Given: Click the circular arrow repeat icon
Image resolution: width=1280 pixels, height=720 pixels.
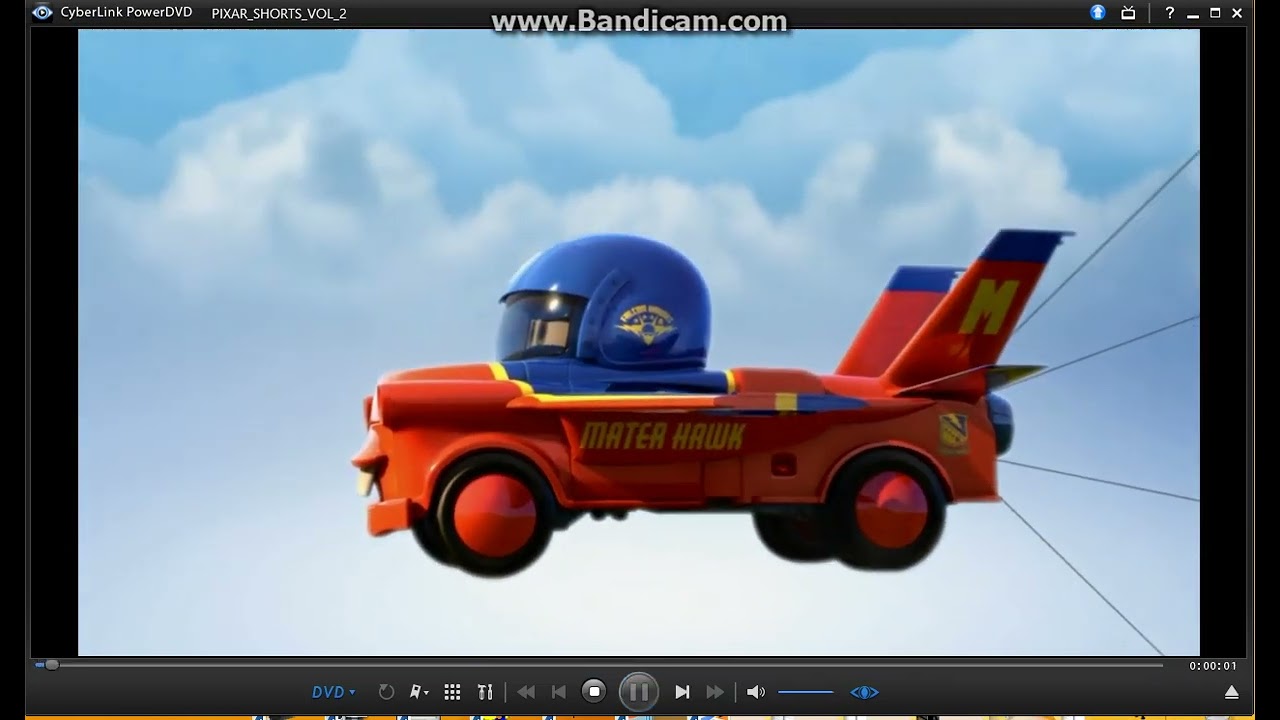Looking at the screenshot, I should 386,692.
